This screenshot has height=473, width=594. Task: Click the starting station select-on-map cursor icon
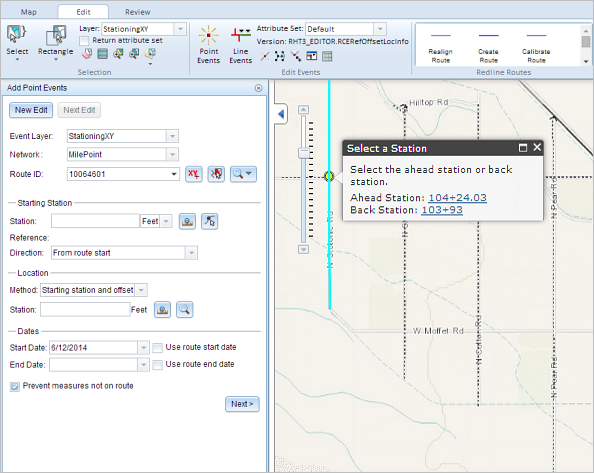click(209, 221)
